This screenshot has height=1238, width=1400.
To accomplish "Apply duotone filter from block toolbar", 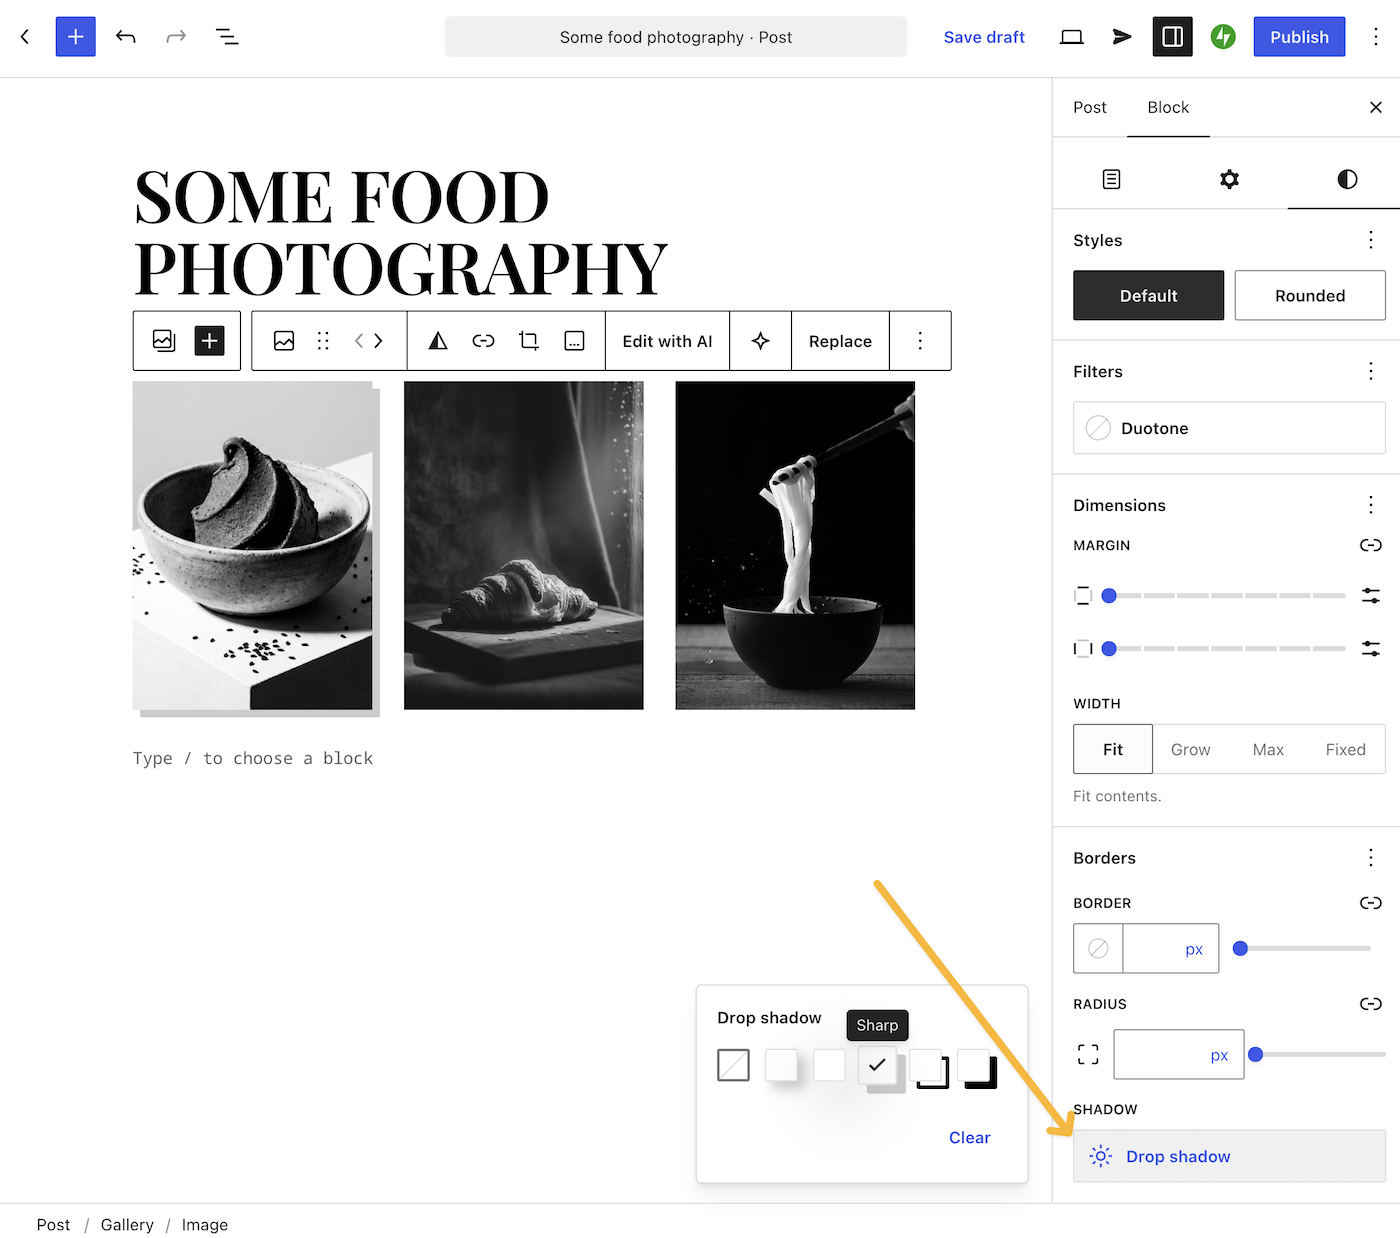I will [438, 341].
